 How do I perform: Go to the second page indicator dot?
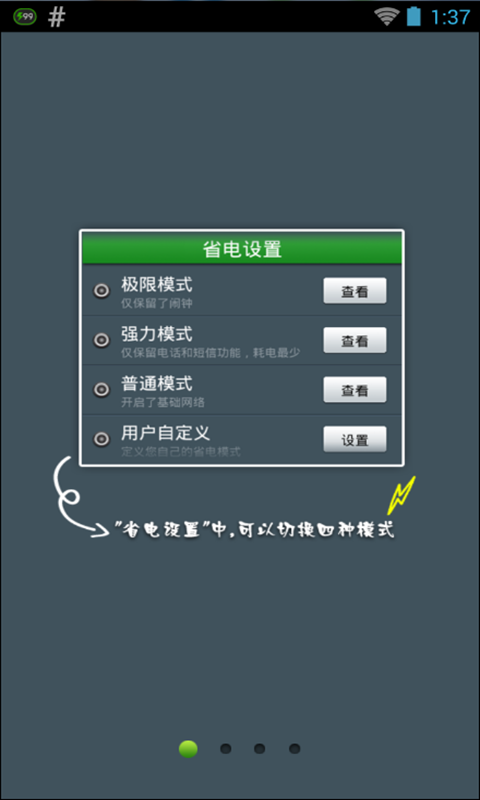click(x=225, y=749)
